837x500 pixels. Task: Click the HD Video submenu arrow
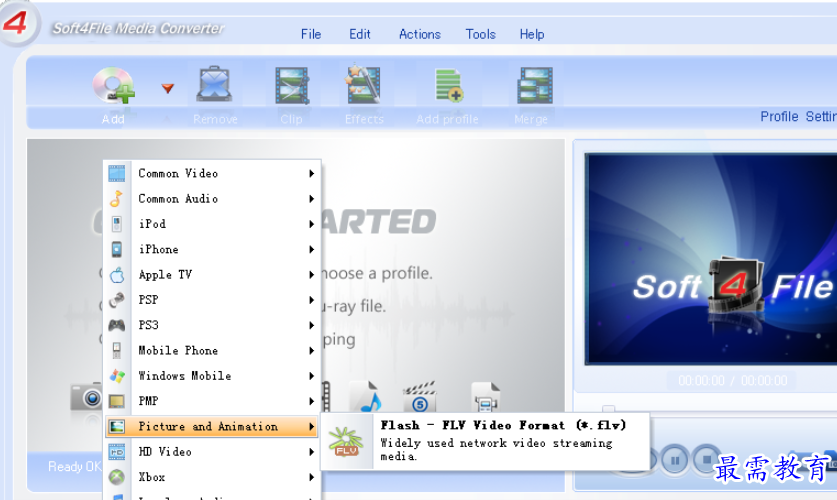(311, 452)
